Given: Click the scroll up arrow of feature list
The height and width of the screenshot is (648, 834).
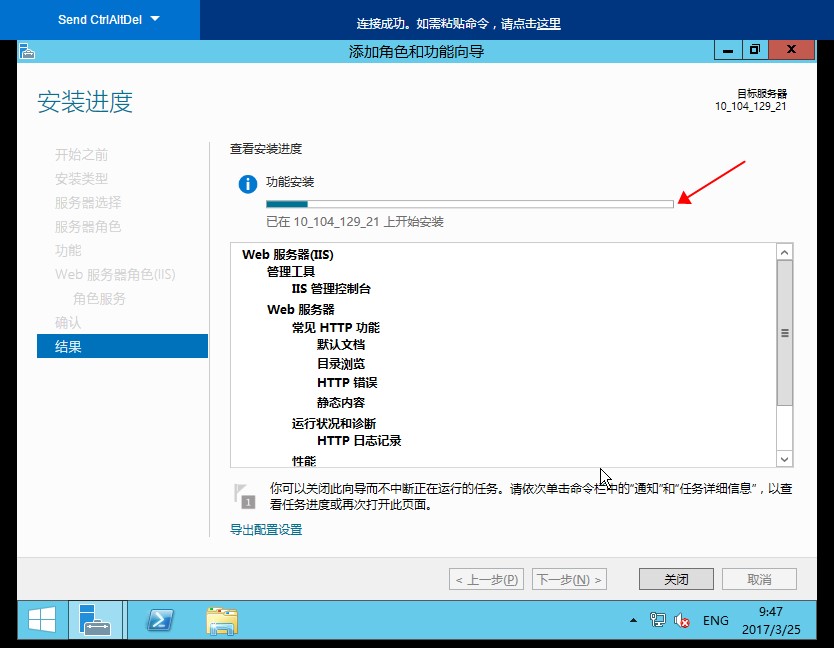Looking at the screenshot, I should click(785, 252).
